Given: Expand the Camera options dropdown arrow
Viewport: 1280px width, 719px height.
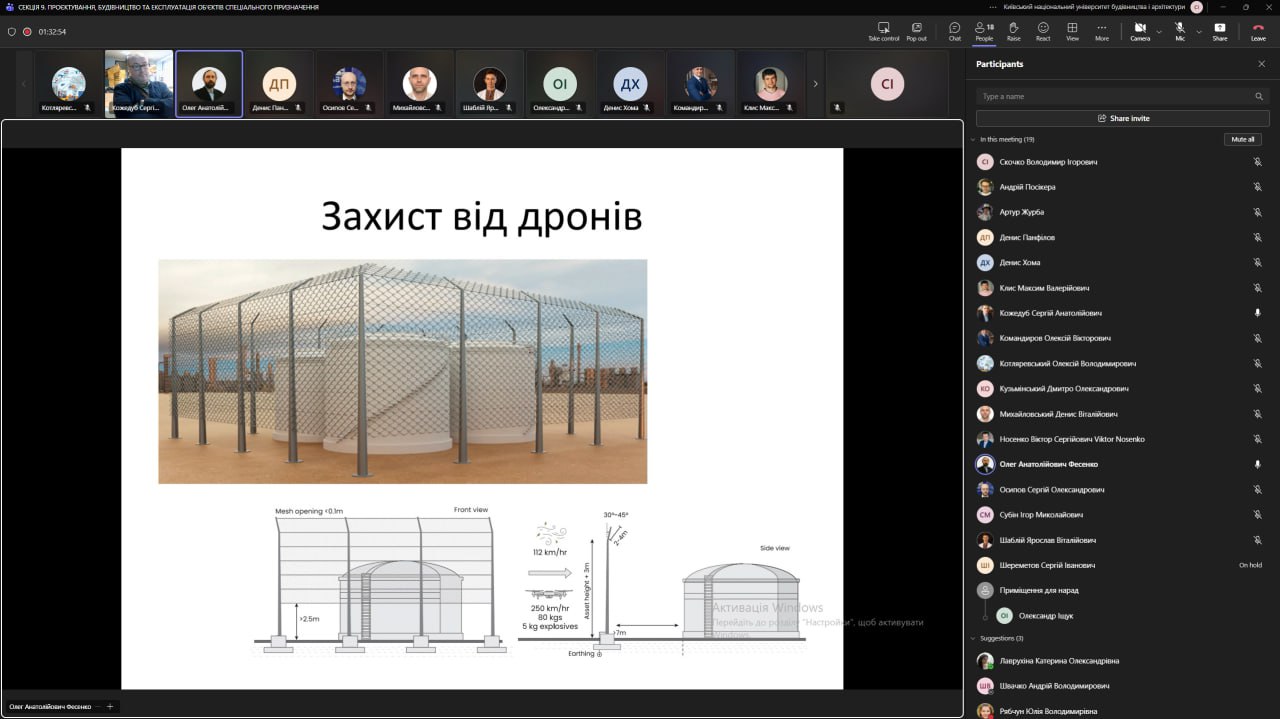Looking at the screenshot, I should pos(1159,32).
